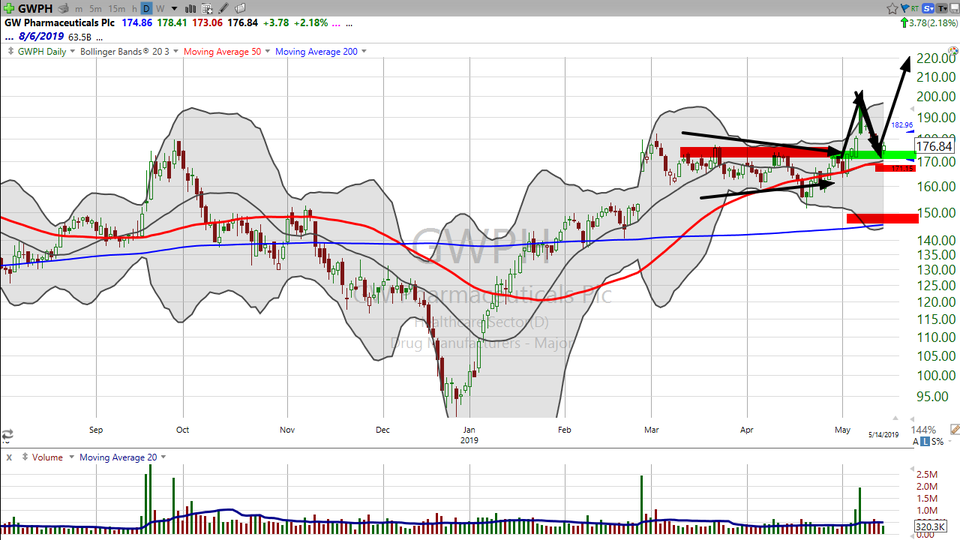
Task: Open the blue S dropdown button
Action: click(x=929, y=9)
